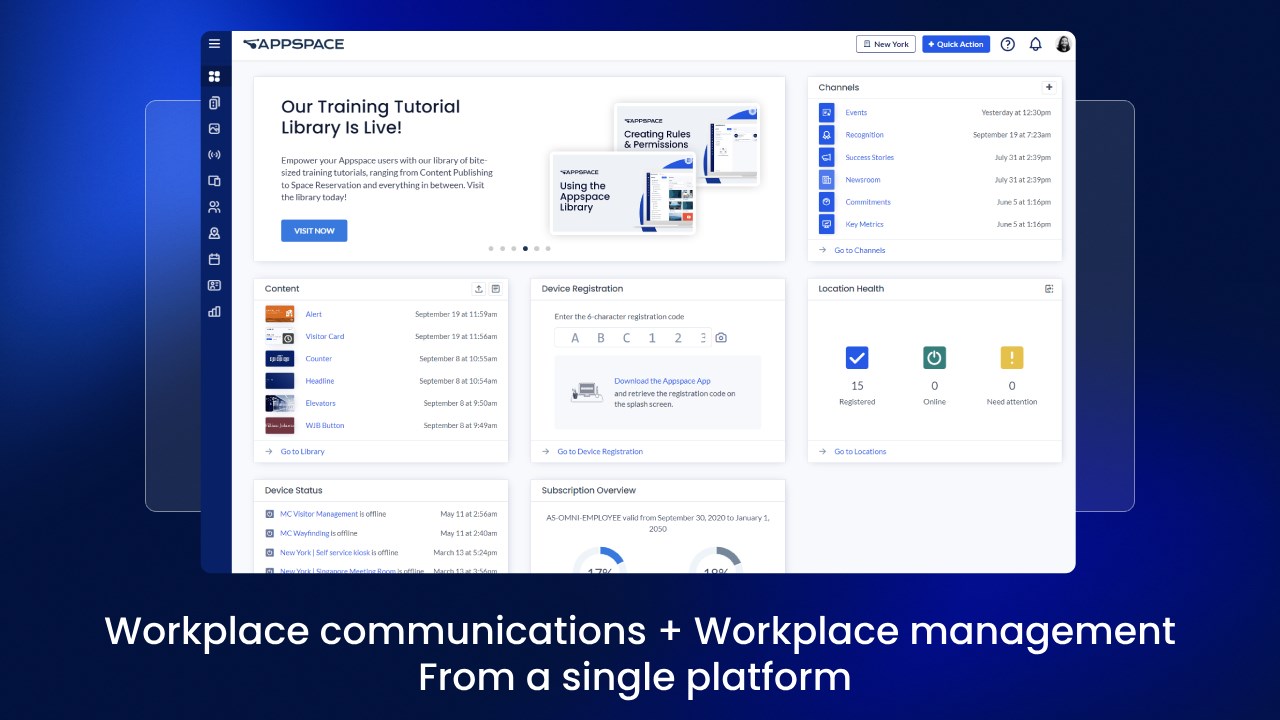Select the third carousel dot

coord(514,248)
